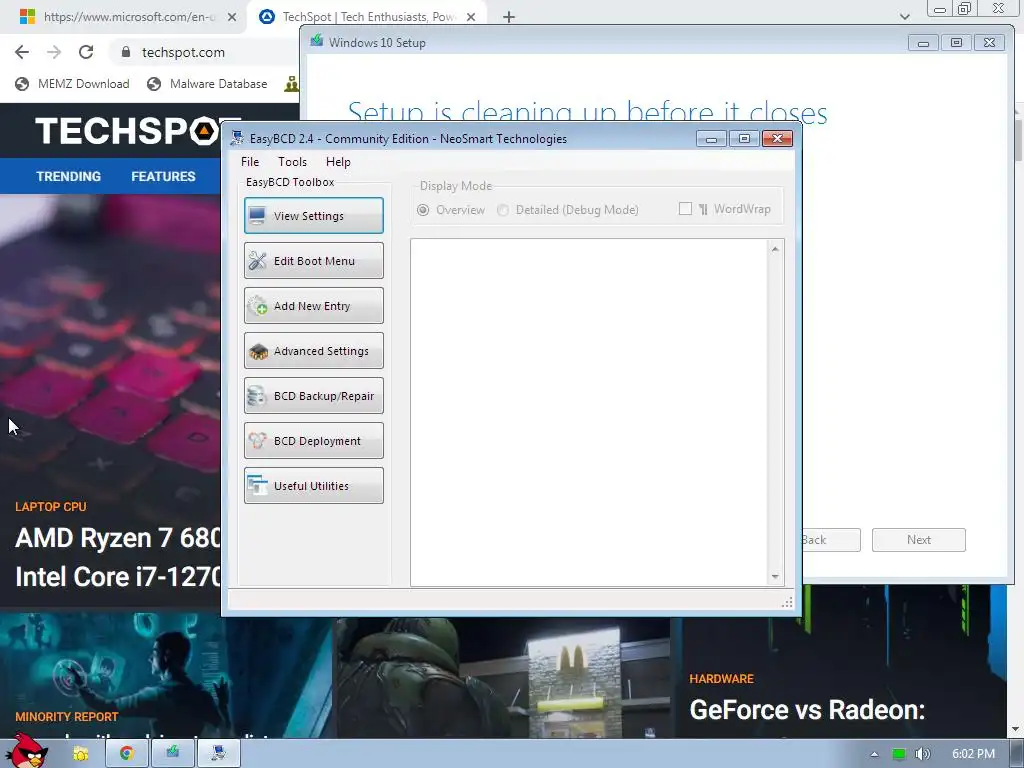The height and width of the screenshot is (768, 1024).
Task: Open Advanced Settings in EasyBCD
Action: [x=313, y=351]
